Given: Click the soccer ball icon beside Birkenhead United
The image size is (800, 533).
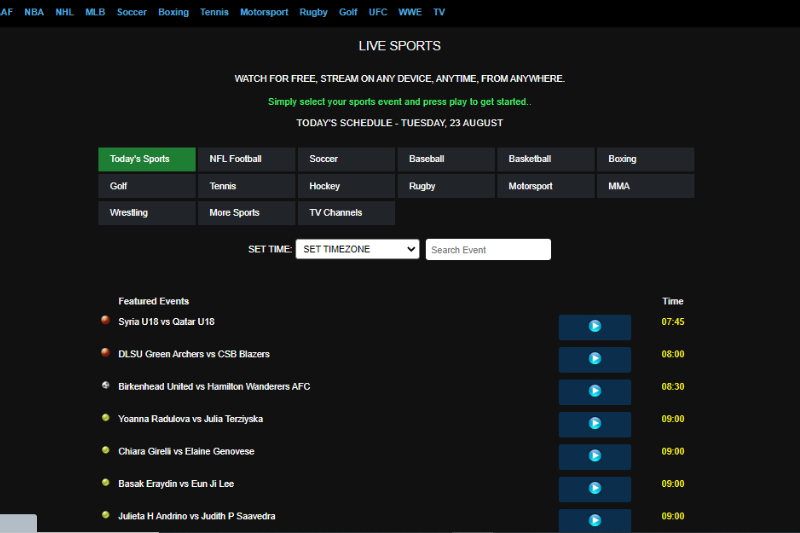Looking at the screenshot, I should coord(106,385).
